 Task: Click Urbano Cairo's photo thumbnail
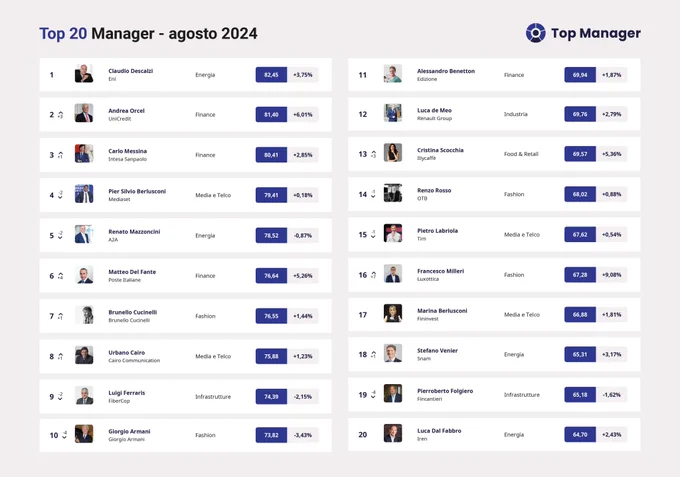tap(84, 355)
